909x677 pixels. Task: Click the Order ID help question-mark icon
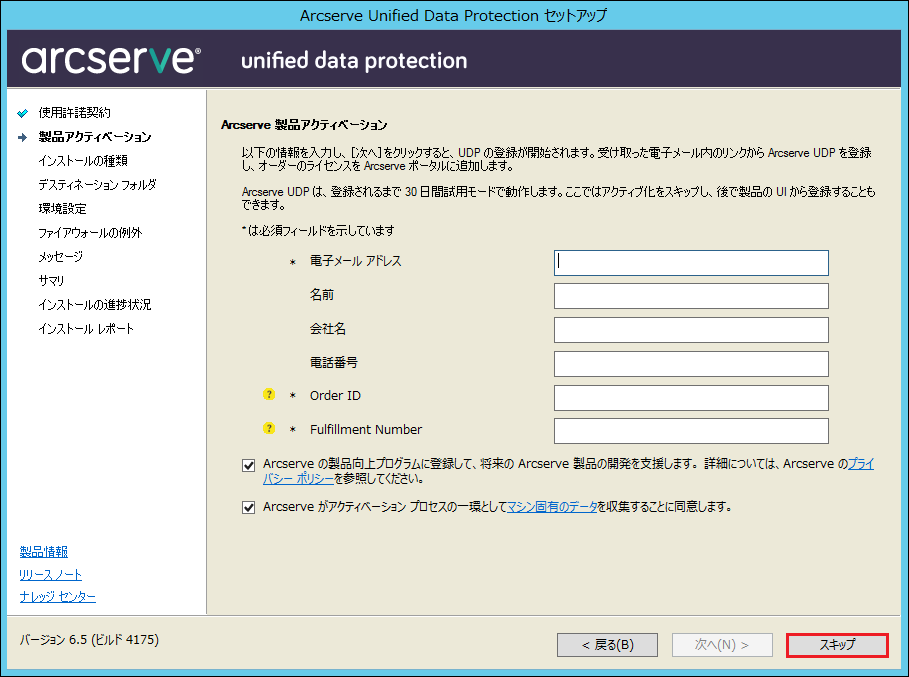269,395
